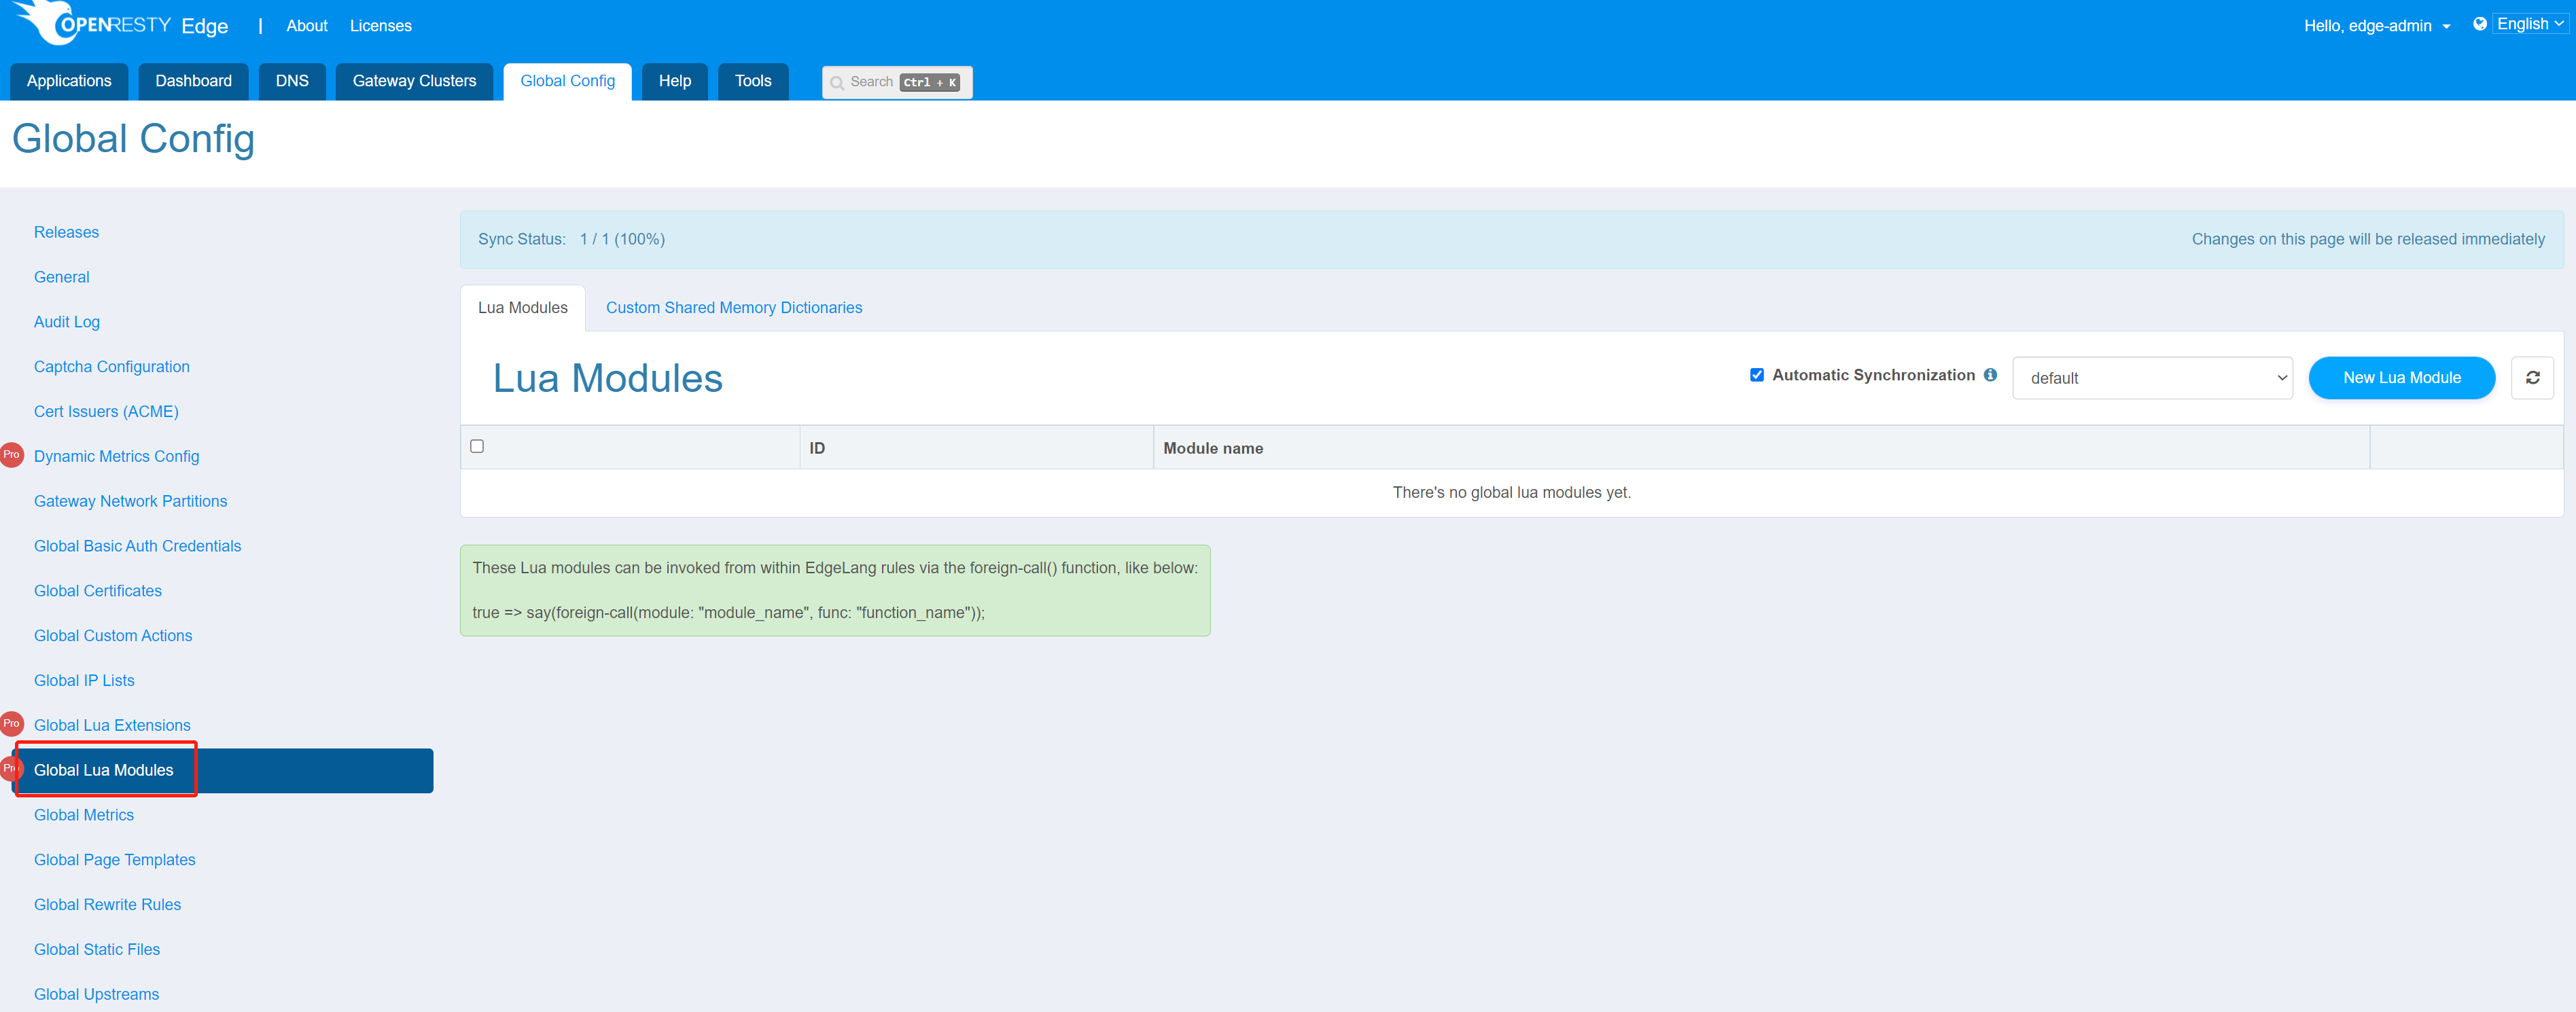The image size is (2576, 1012).
Task: Open Global Rewrite Rules in the sidebar
Action: (x=107, y=905)
